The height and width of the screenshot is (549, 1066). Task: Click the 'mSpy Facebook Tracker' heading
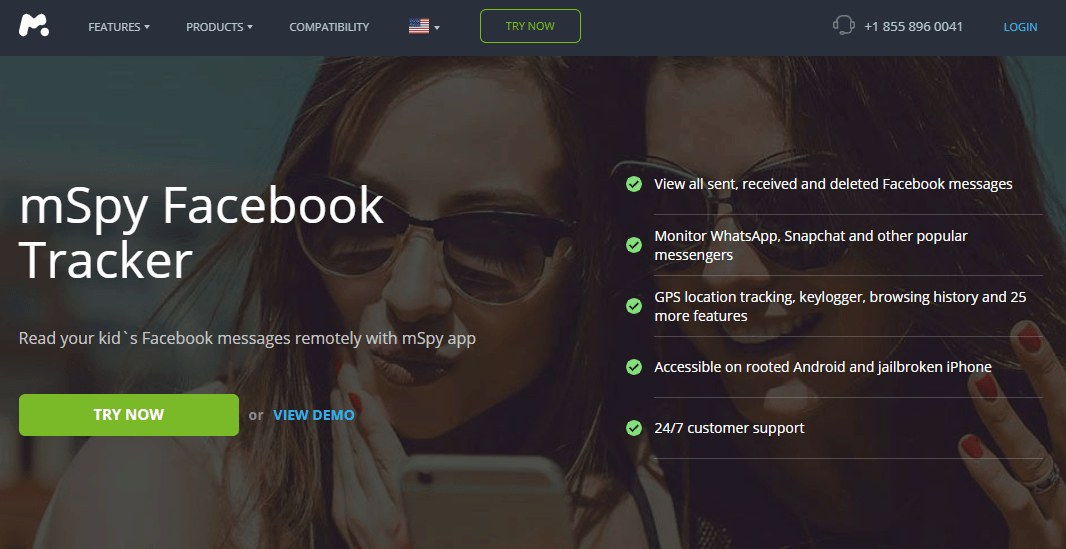pyautogui.click(x=201, y=233)
